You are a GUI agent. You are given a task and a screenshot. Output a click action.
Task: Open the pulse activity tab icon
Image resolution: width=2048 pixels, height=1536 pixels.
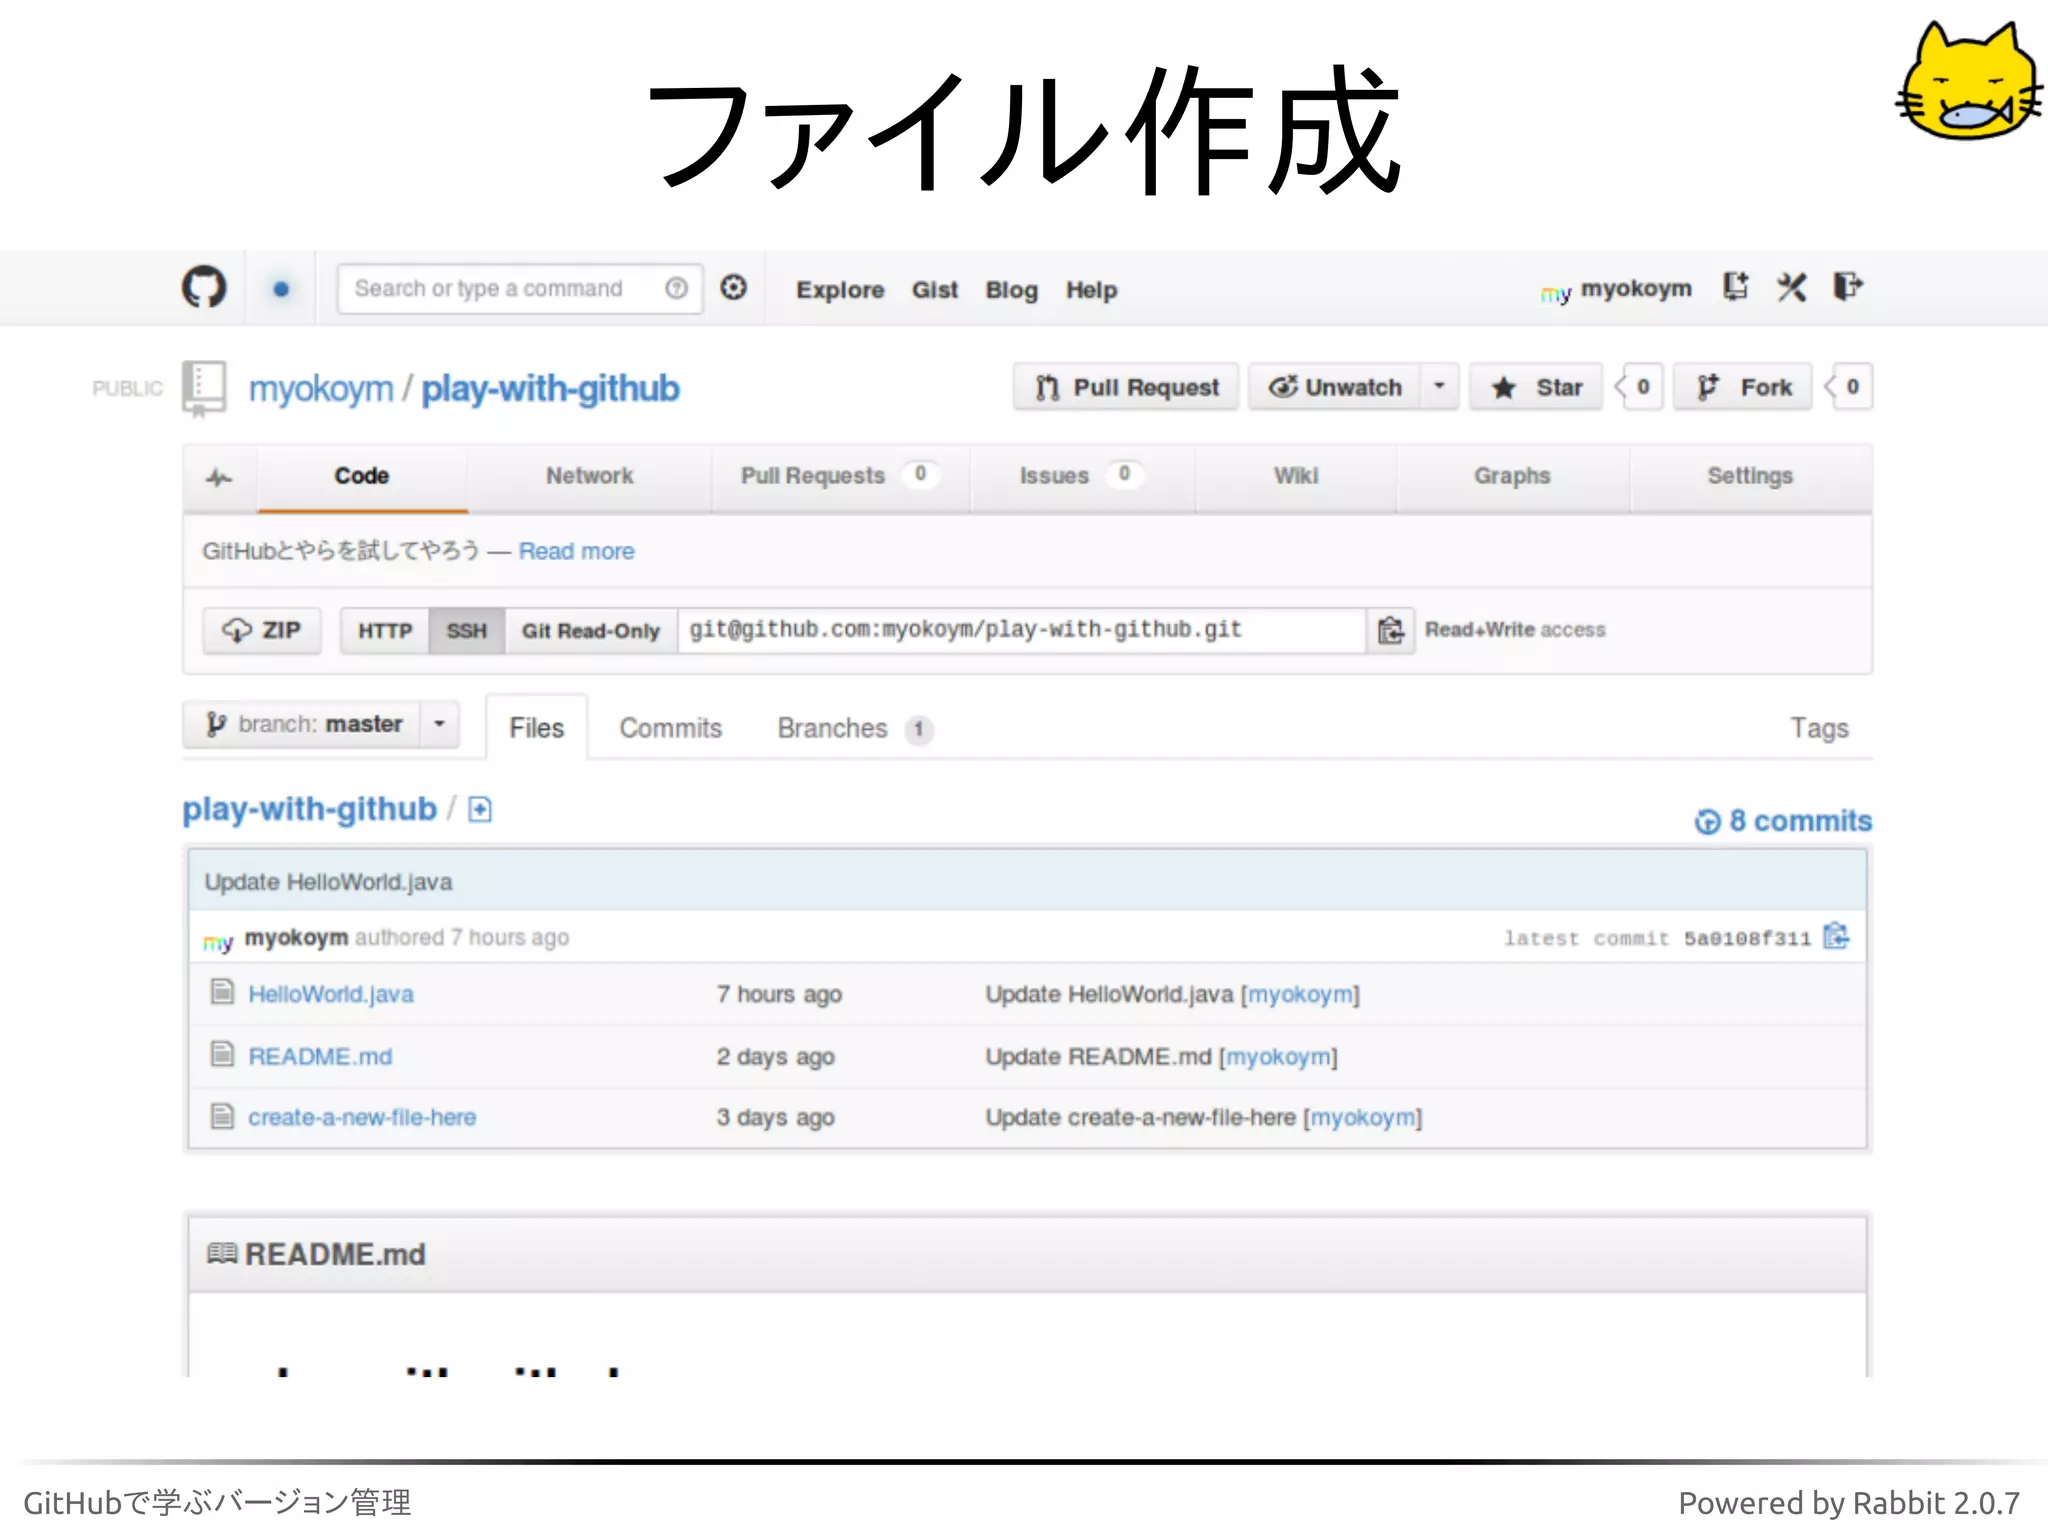click(219, 477)
